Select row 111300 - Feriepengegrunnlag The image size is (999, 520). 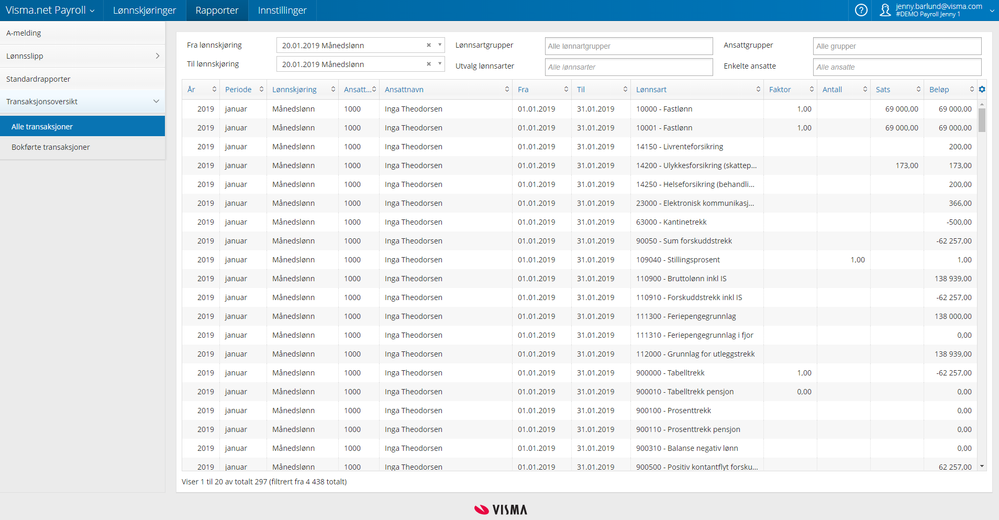pos(580,316)
